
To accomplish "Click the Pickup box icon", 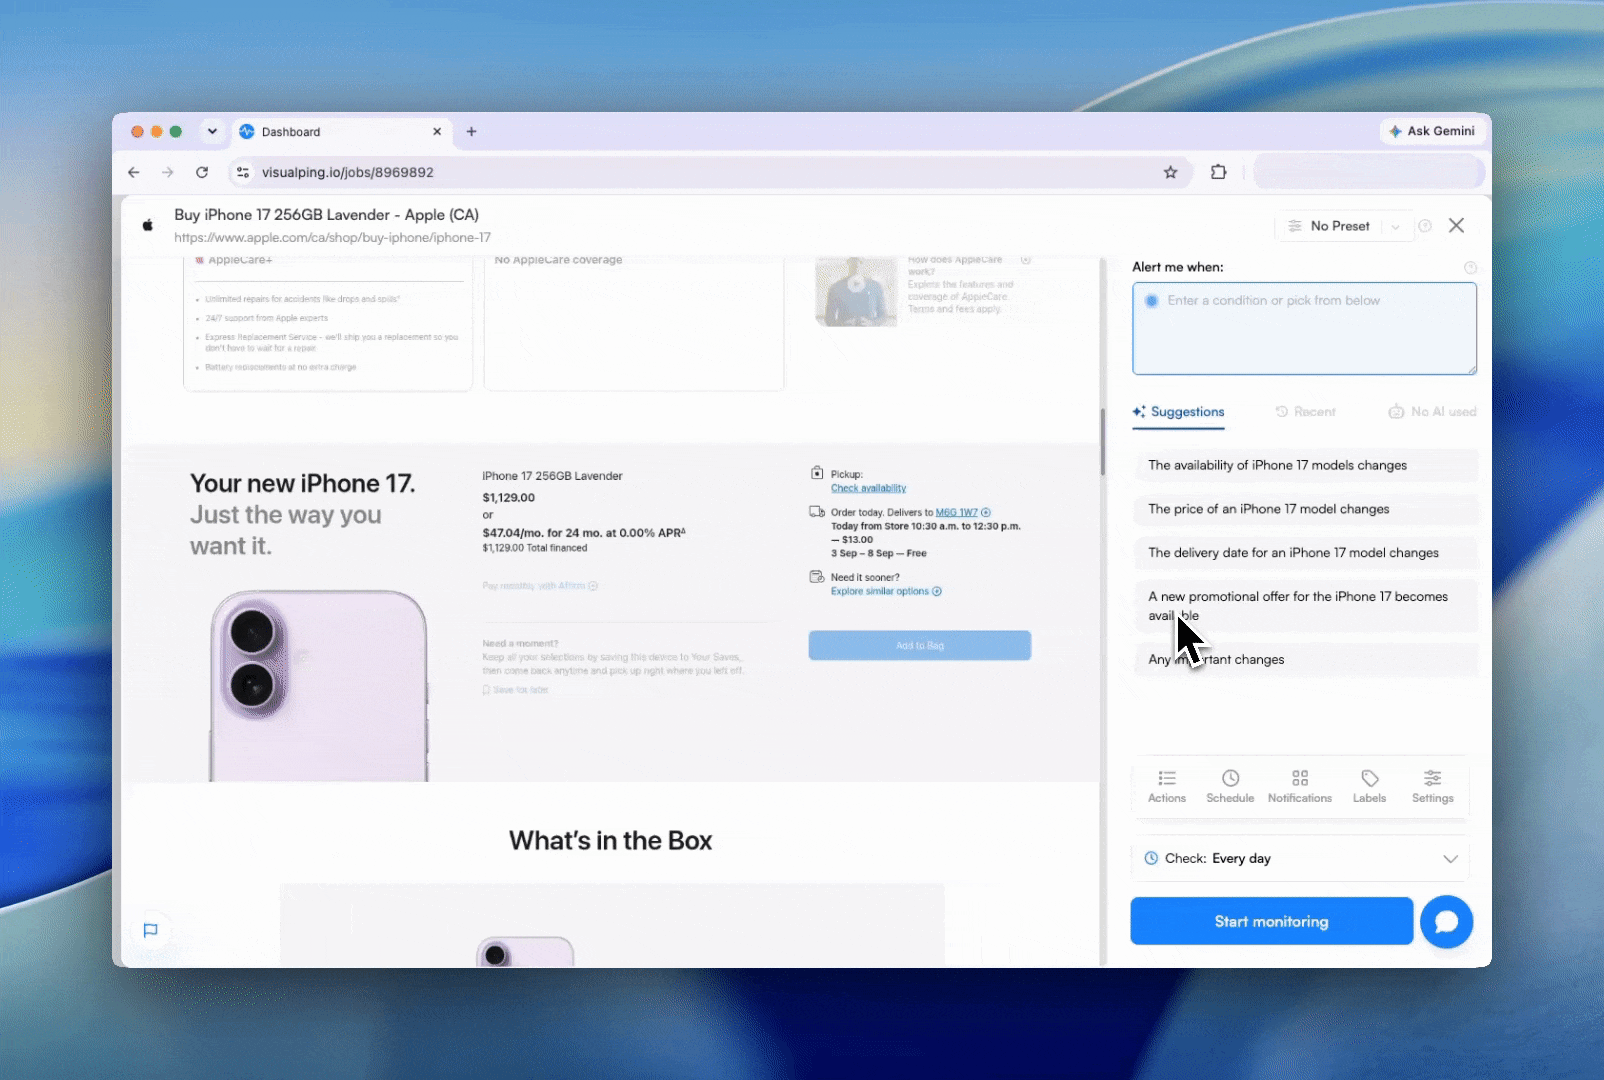I will (x=817, y=473).
